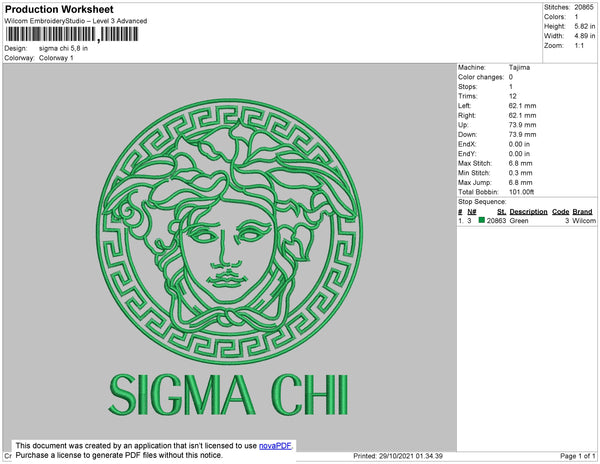The height and width of the screenshot is (464, 600).
Task: Open the novaPDF hyperlink
Action: point(275,446)
